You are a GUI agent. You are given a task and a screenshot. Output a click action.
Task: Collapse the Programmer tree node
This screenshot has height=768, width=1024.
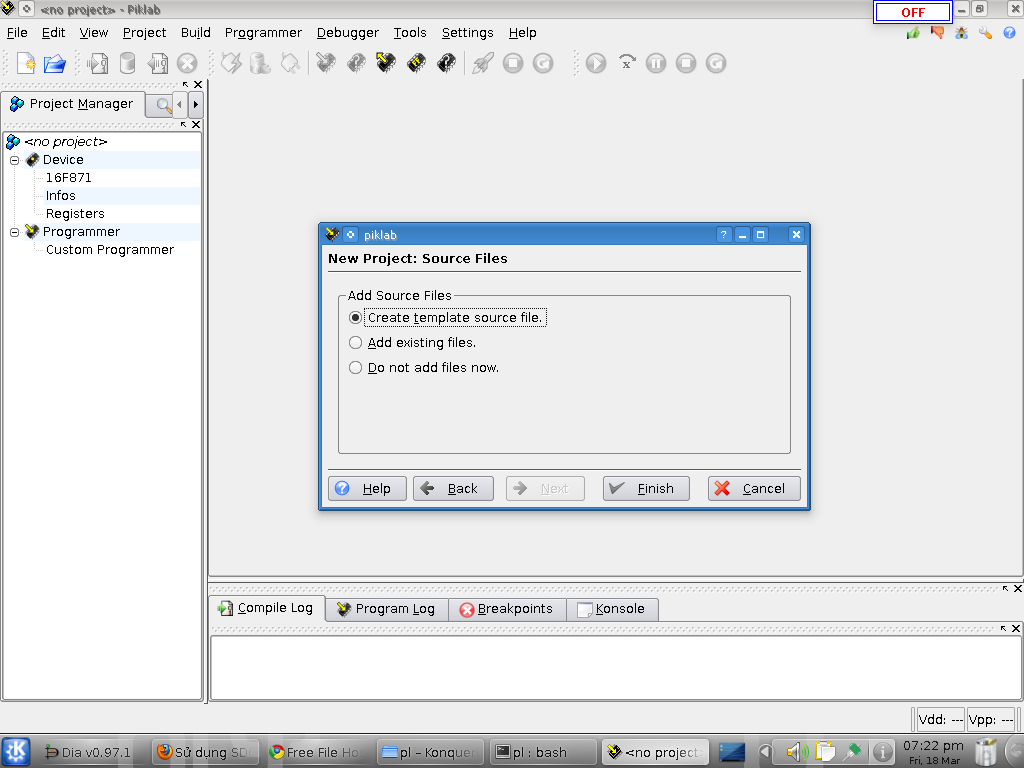[14, 232]
